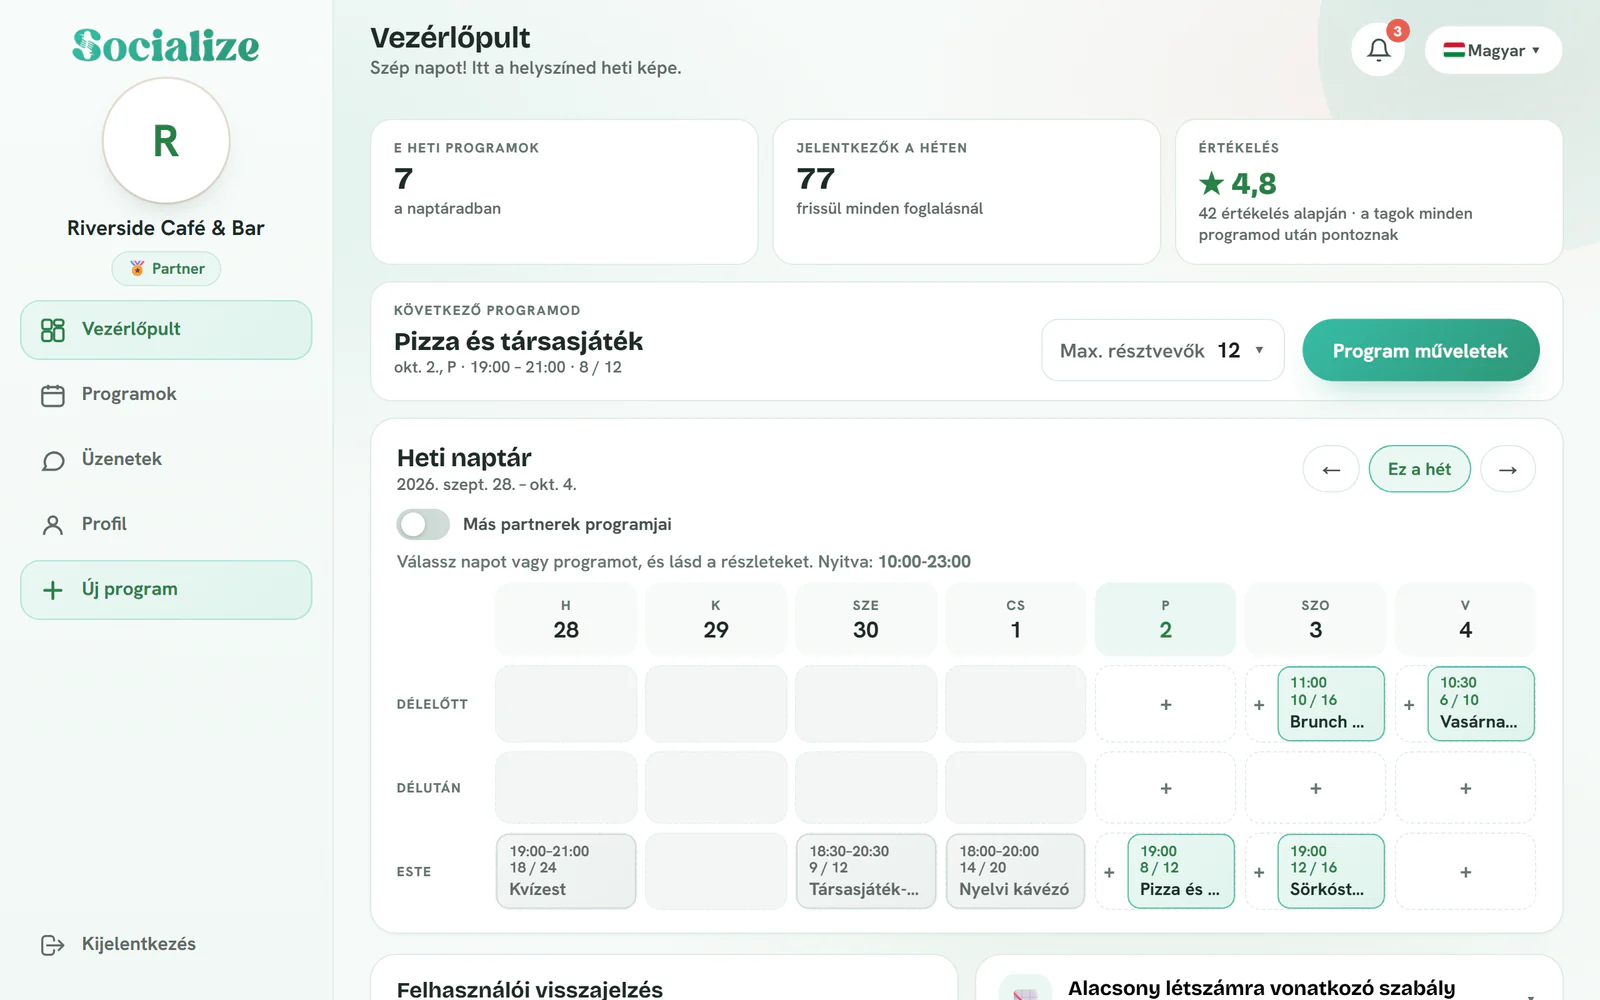Open the Vasárna... 10:30 event
The image size is (1600, 1000).
(x=1481, y=704)
